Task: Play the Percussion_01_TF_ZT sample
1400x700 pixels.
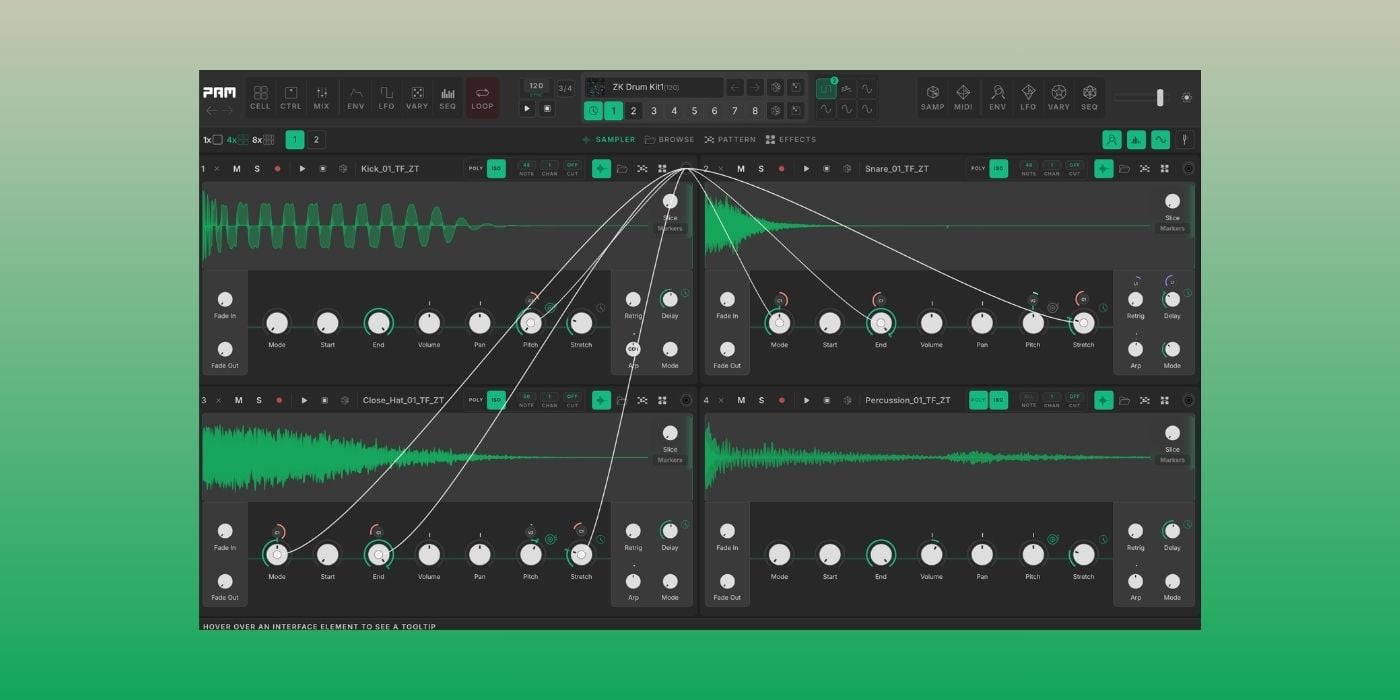Action: (x=807, y=400)
